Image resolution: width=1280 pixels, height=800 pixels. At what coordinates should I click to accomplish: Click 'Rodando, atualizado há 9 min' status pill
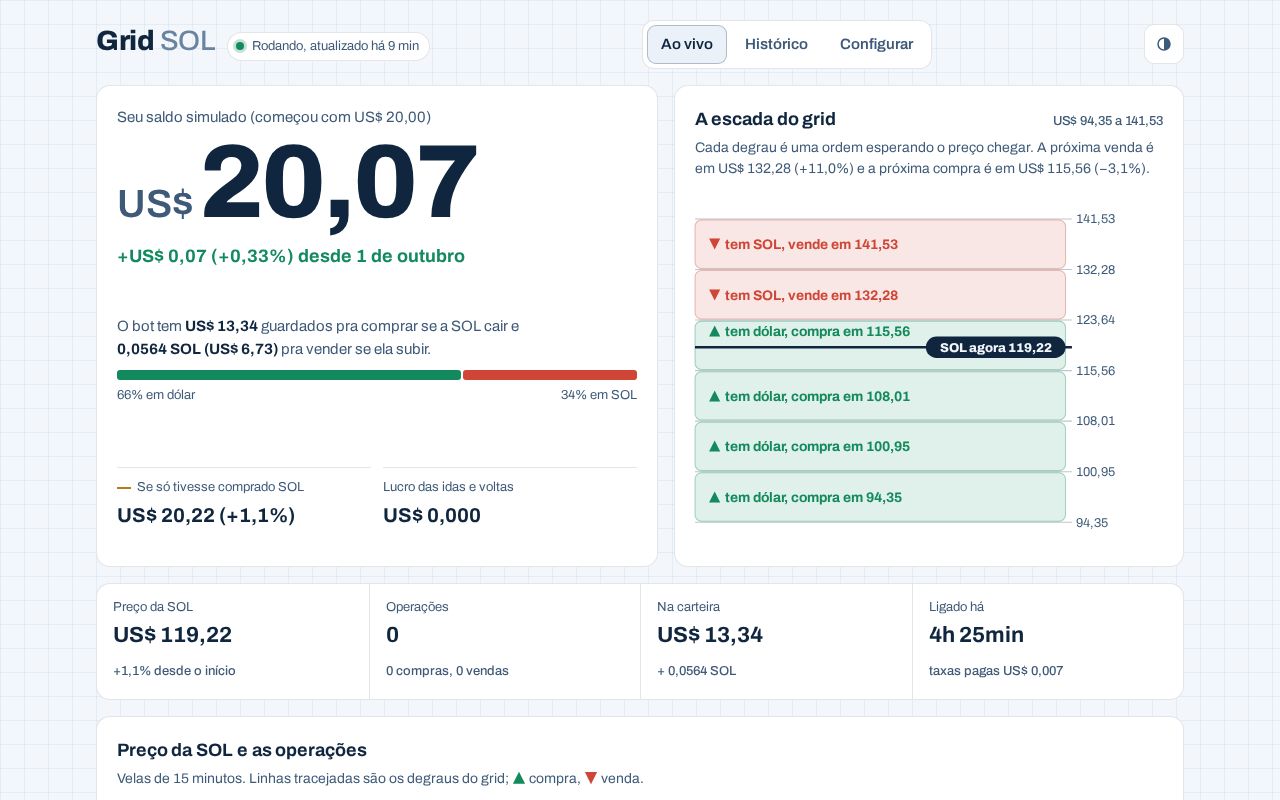328,46
